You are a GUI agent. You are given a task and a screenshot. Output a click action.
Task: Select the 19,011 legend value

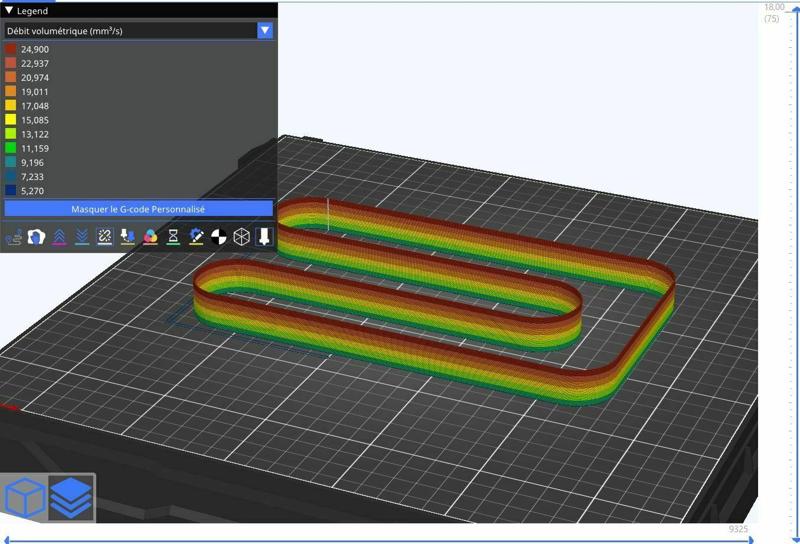pyautogui.click(x=35, y=92)
